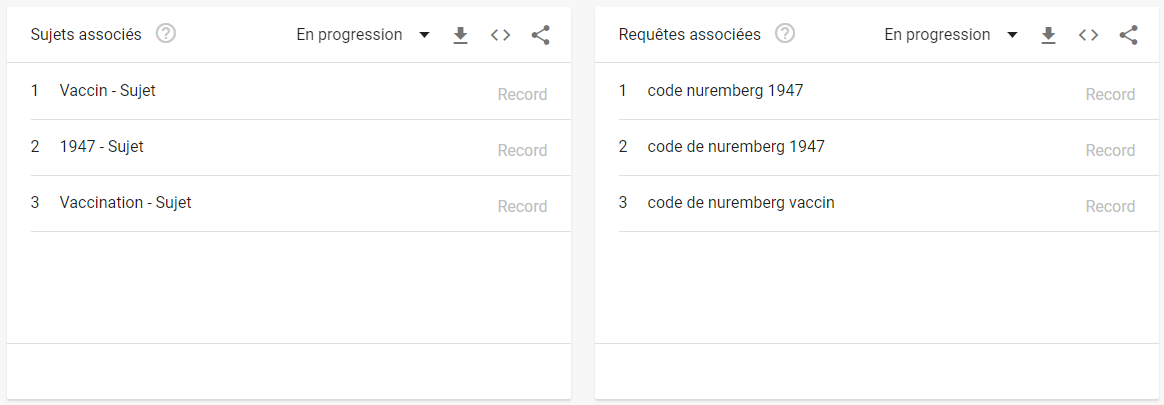Open the 1947 - Sujet topic

tap(101, 147)
